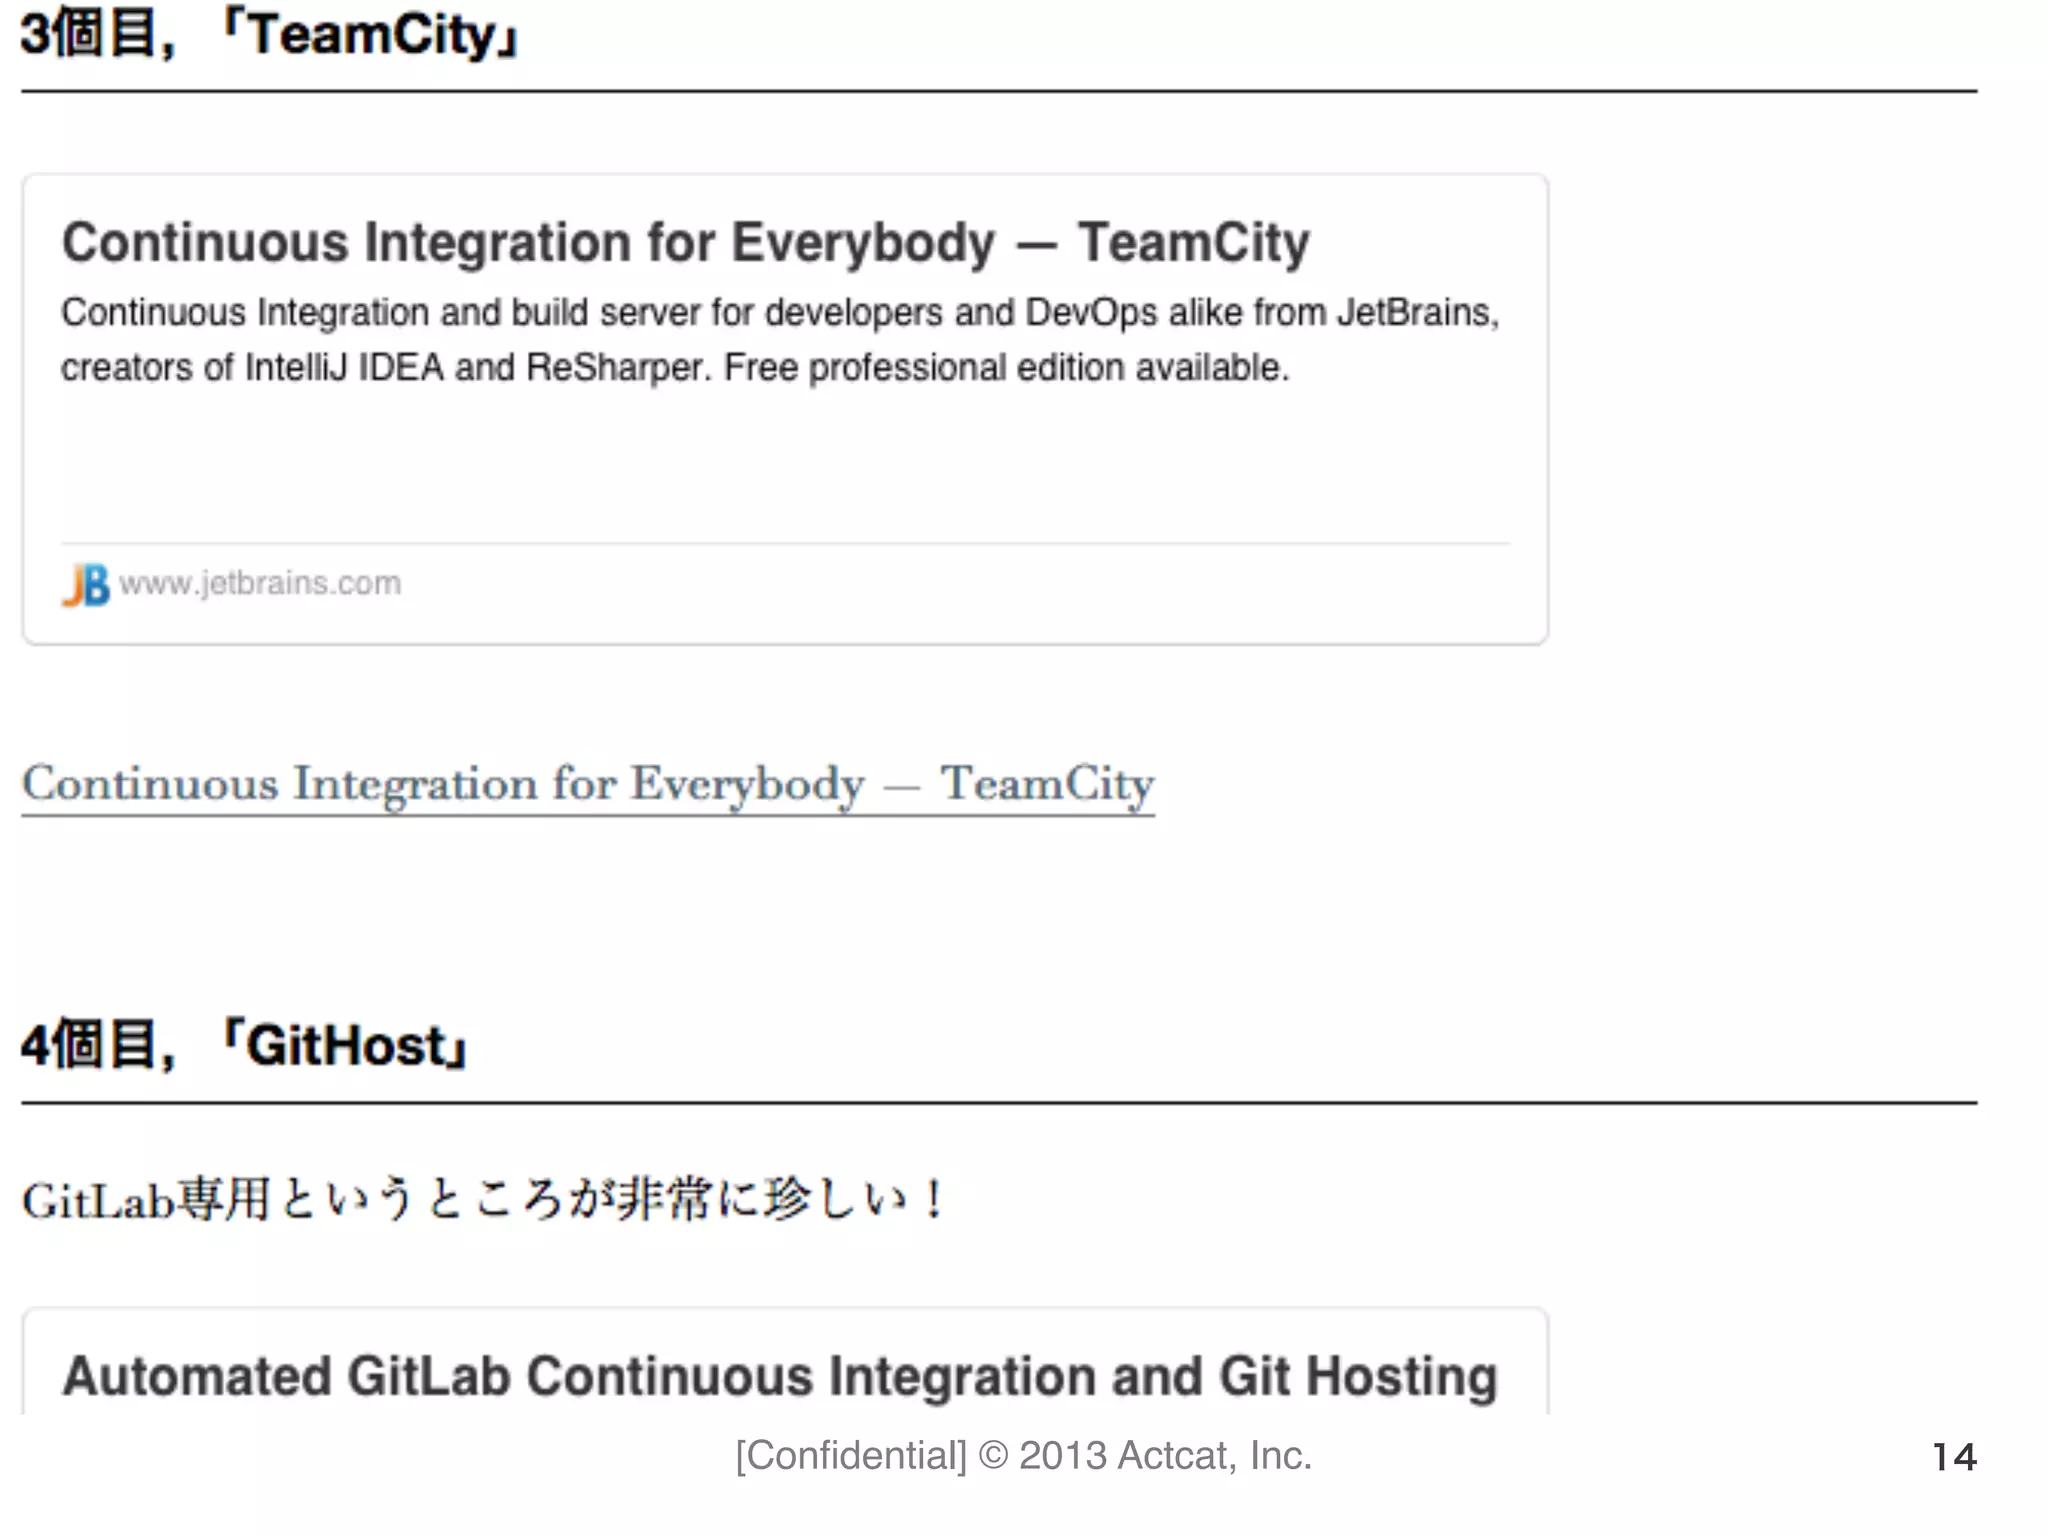Click the word JetBrains in card description
This screenshot has width=2048, height=1536.
(x=1416, y=313)
